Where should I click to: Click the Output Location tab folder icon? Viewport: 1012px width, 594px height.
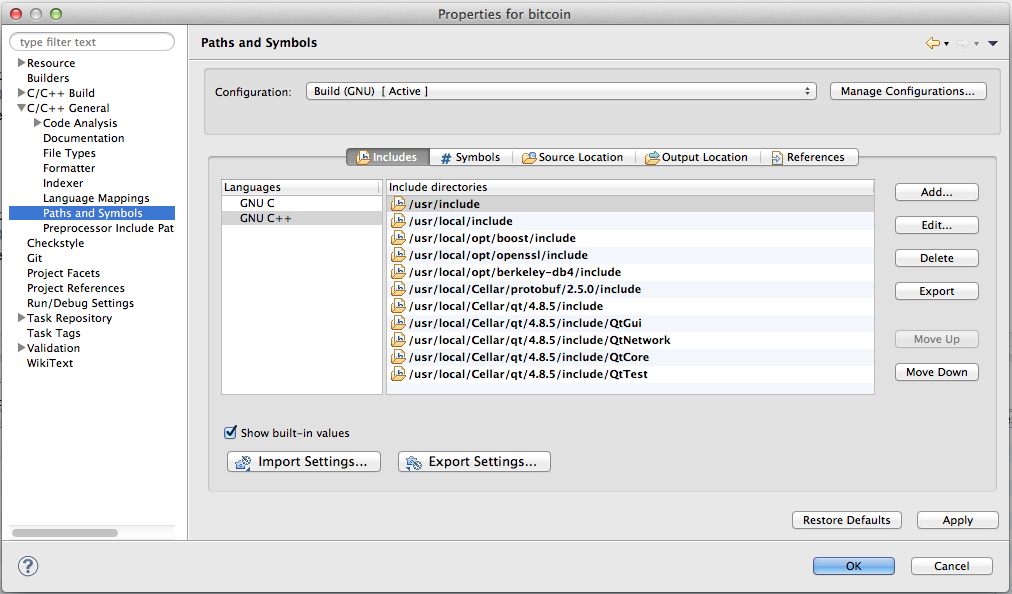[x=653, y=158]
